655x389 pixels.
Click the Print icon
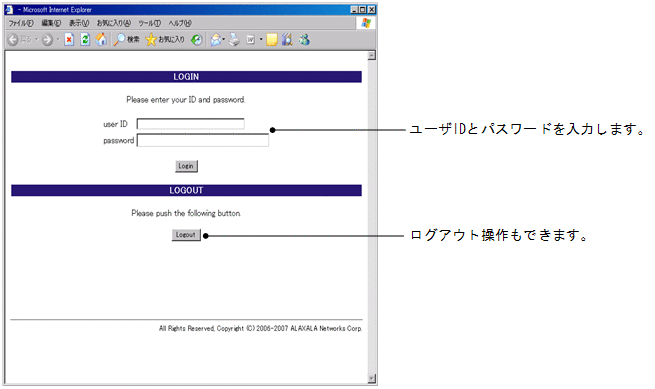click(x=234, y=40)
